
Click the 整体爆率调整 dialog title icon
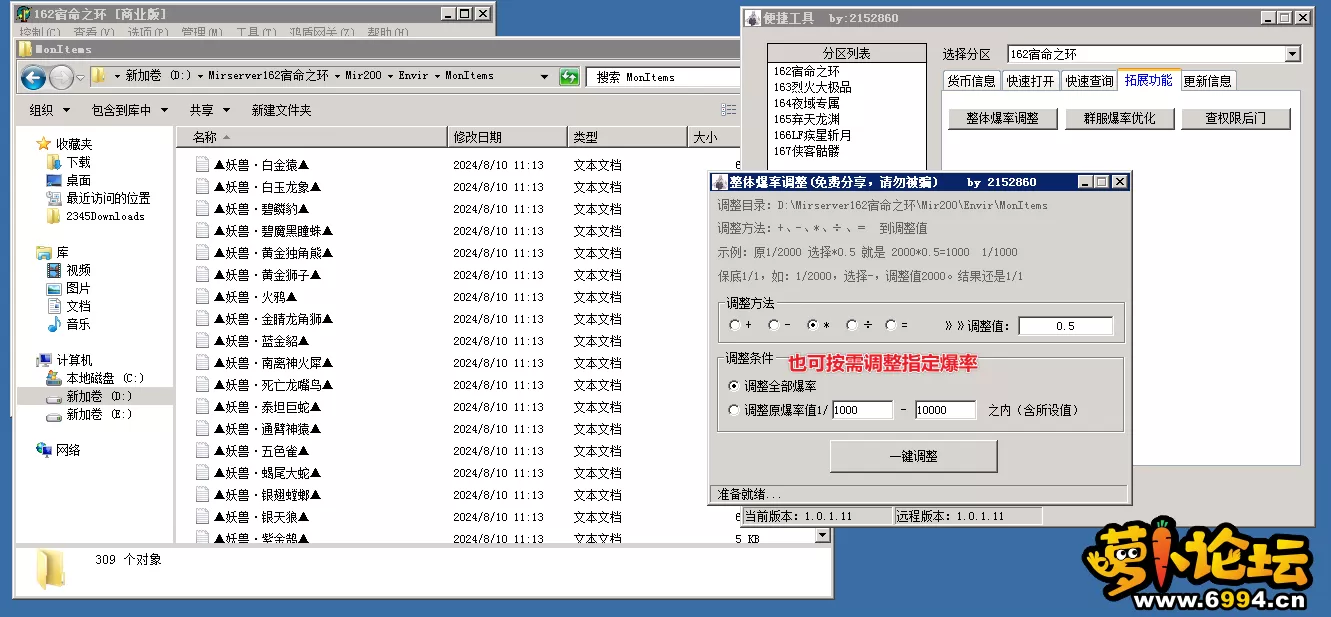718,182
